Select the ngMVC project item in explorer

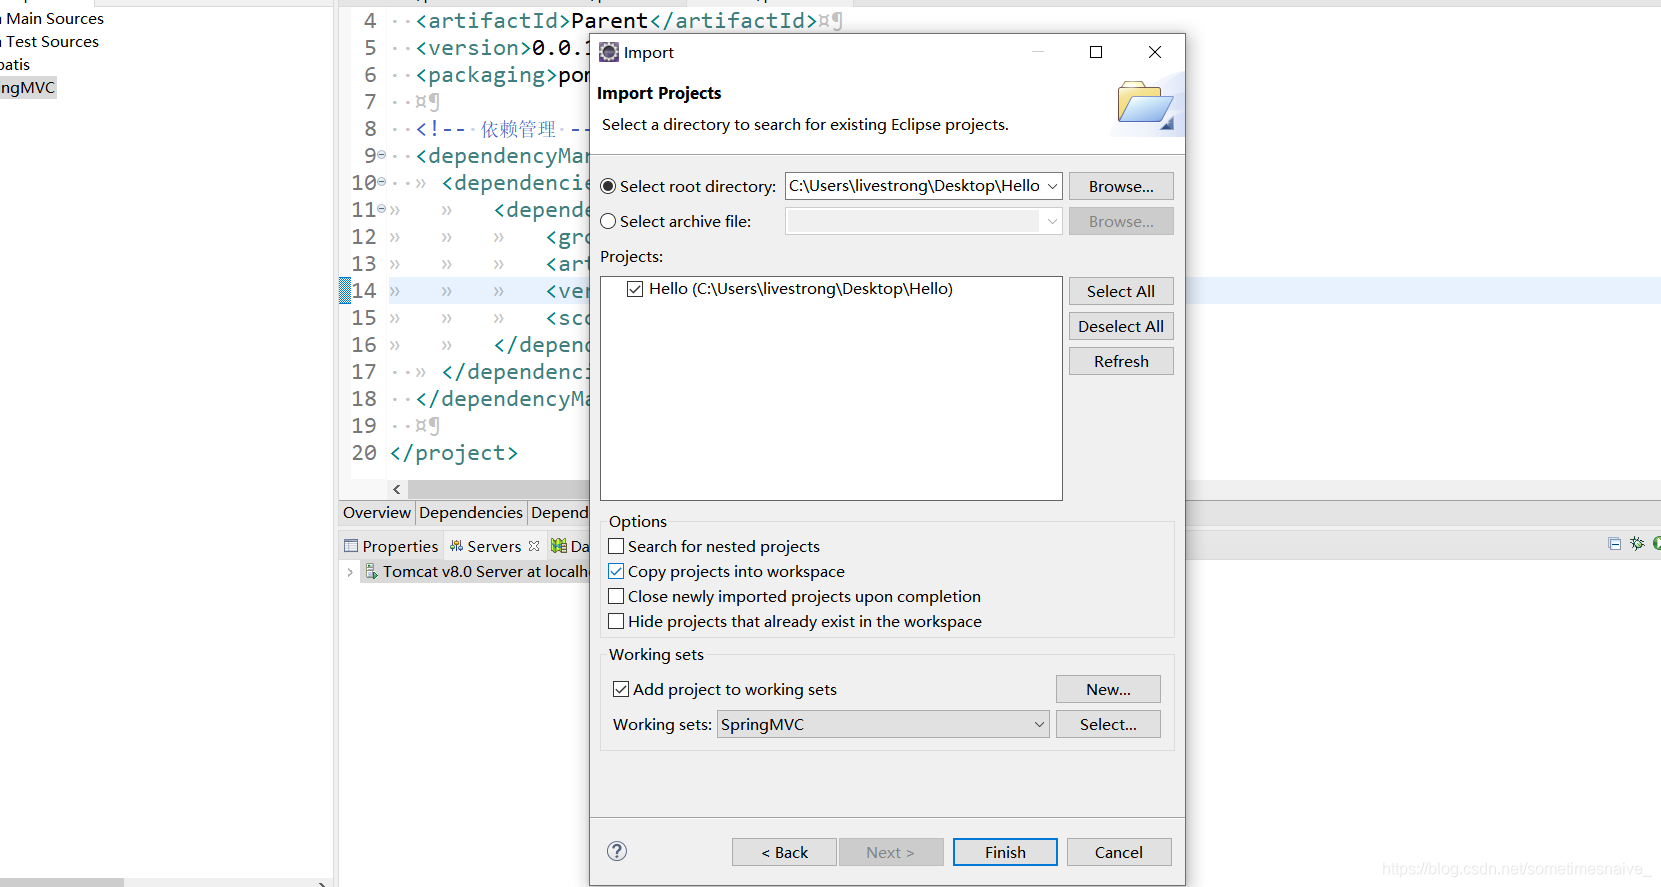coord(28,87)
